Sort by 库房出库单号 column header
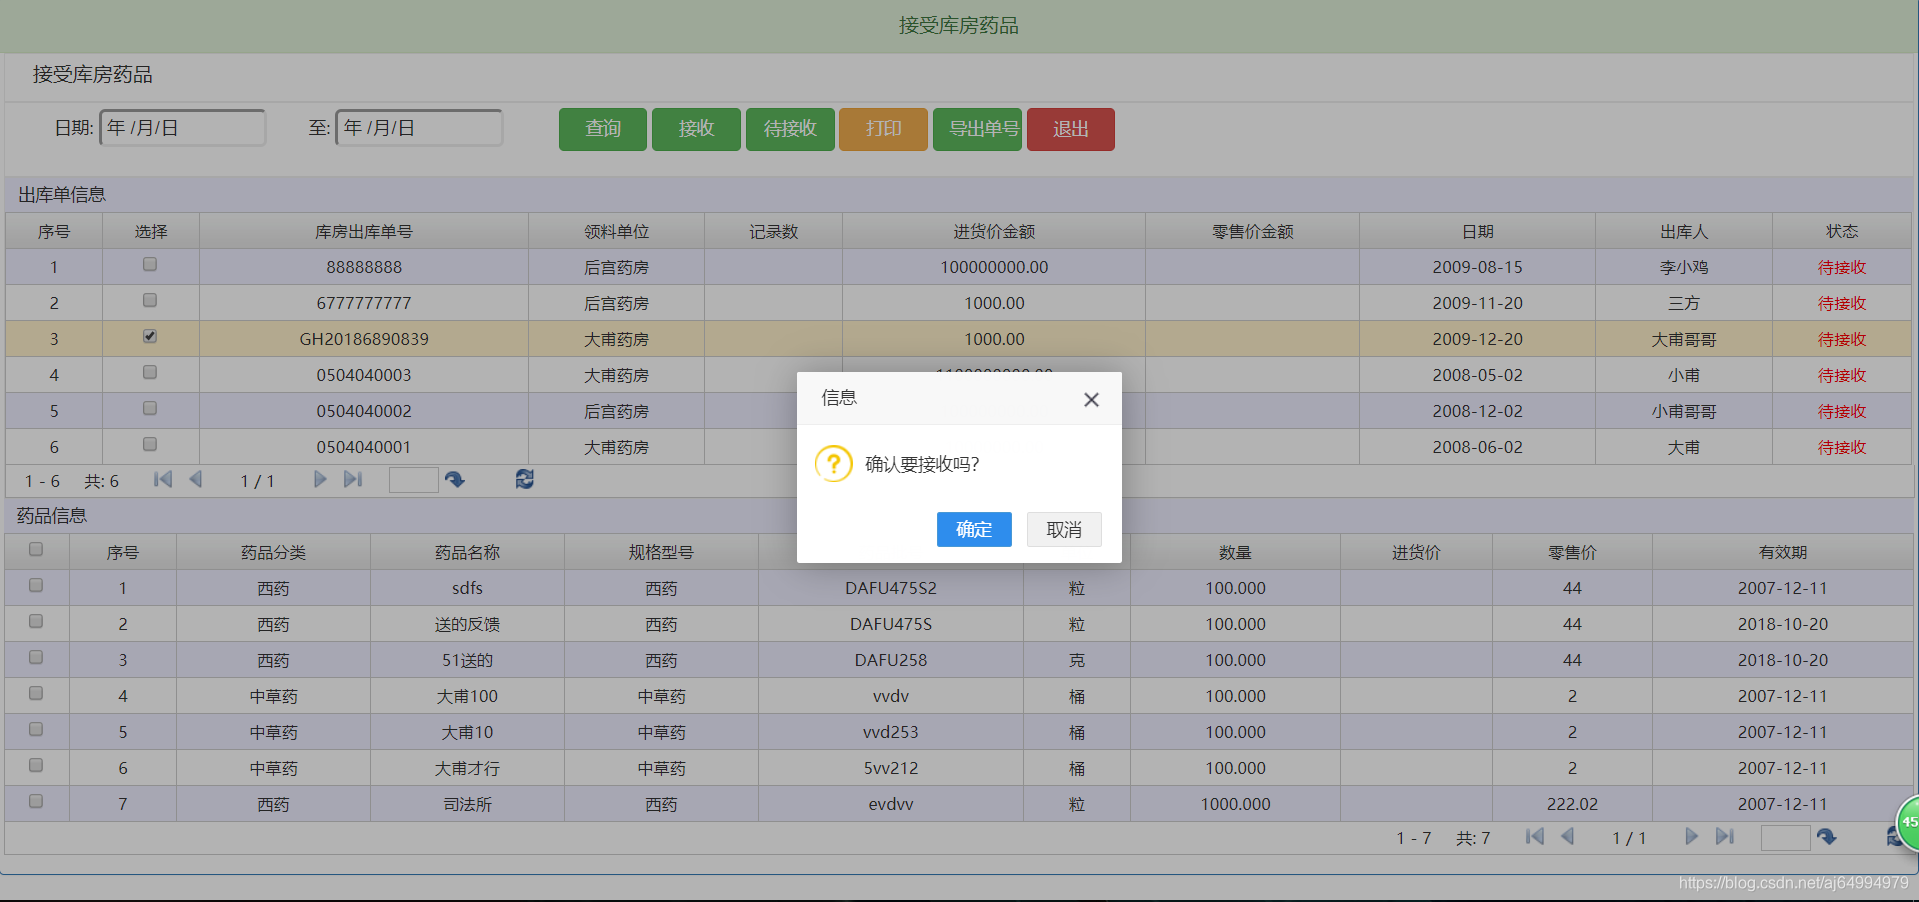Image resolution: width=1919 pixels, height=902 pixels. pyautogui.click(x=364, y=231)
